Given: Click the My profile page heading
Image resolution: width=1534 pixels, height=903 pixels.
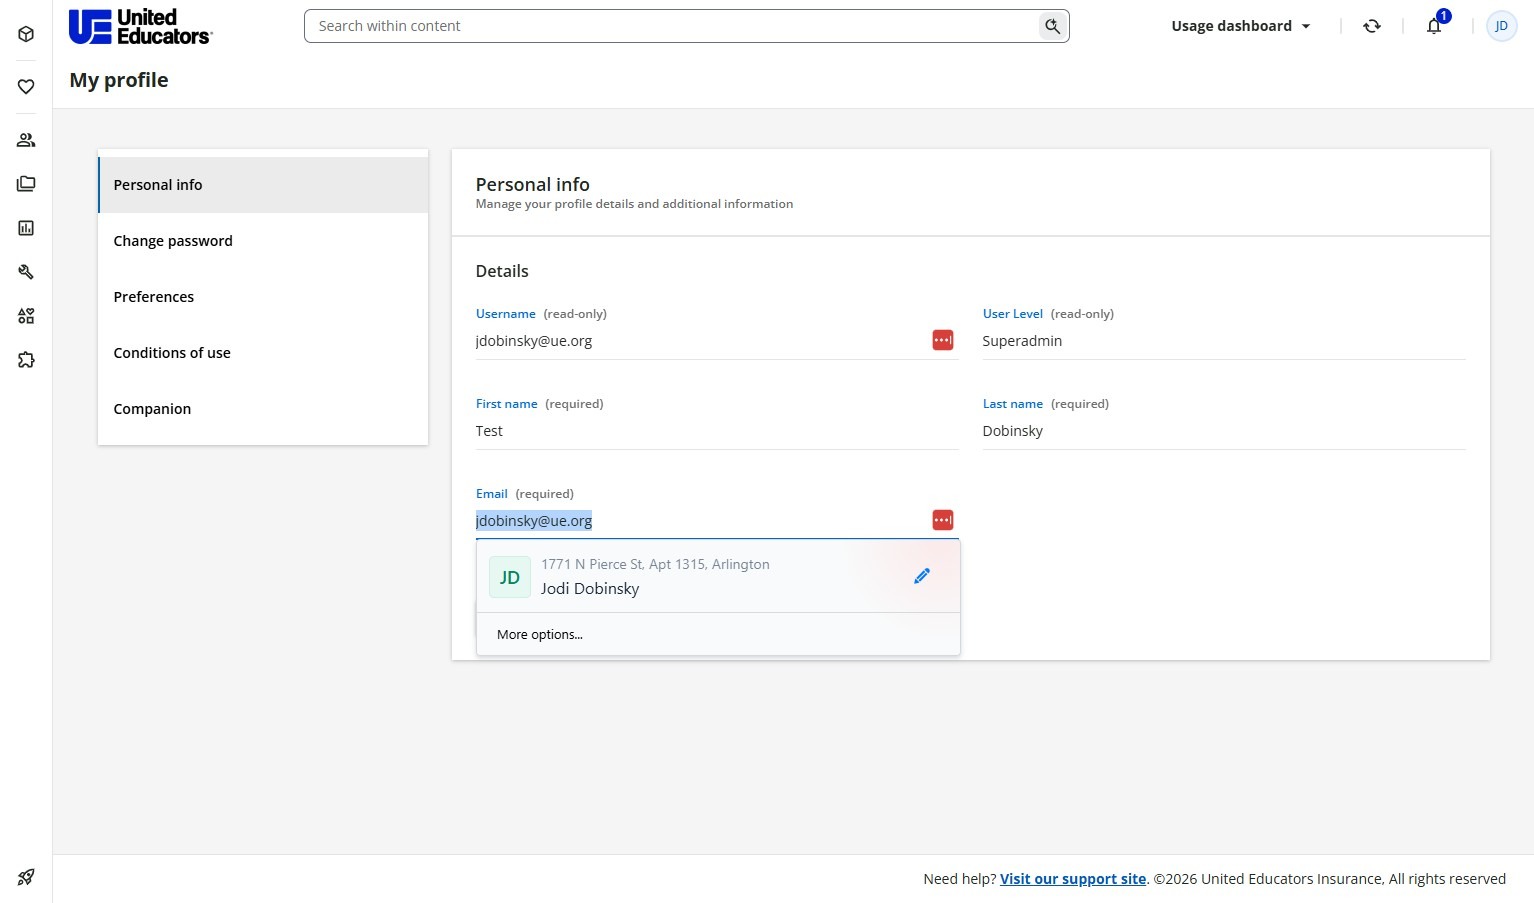Looking at the screenshot, I should pos(119,80).
